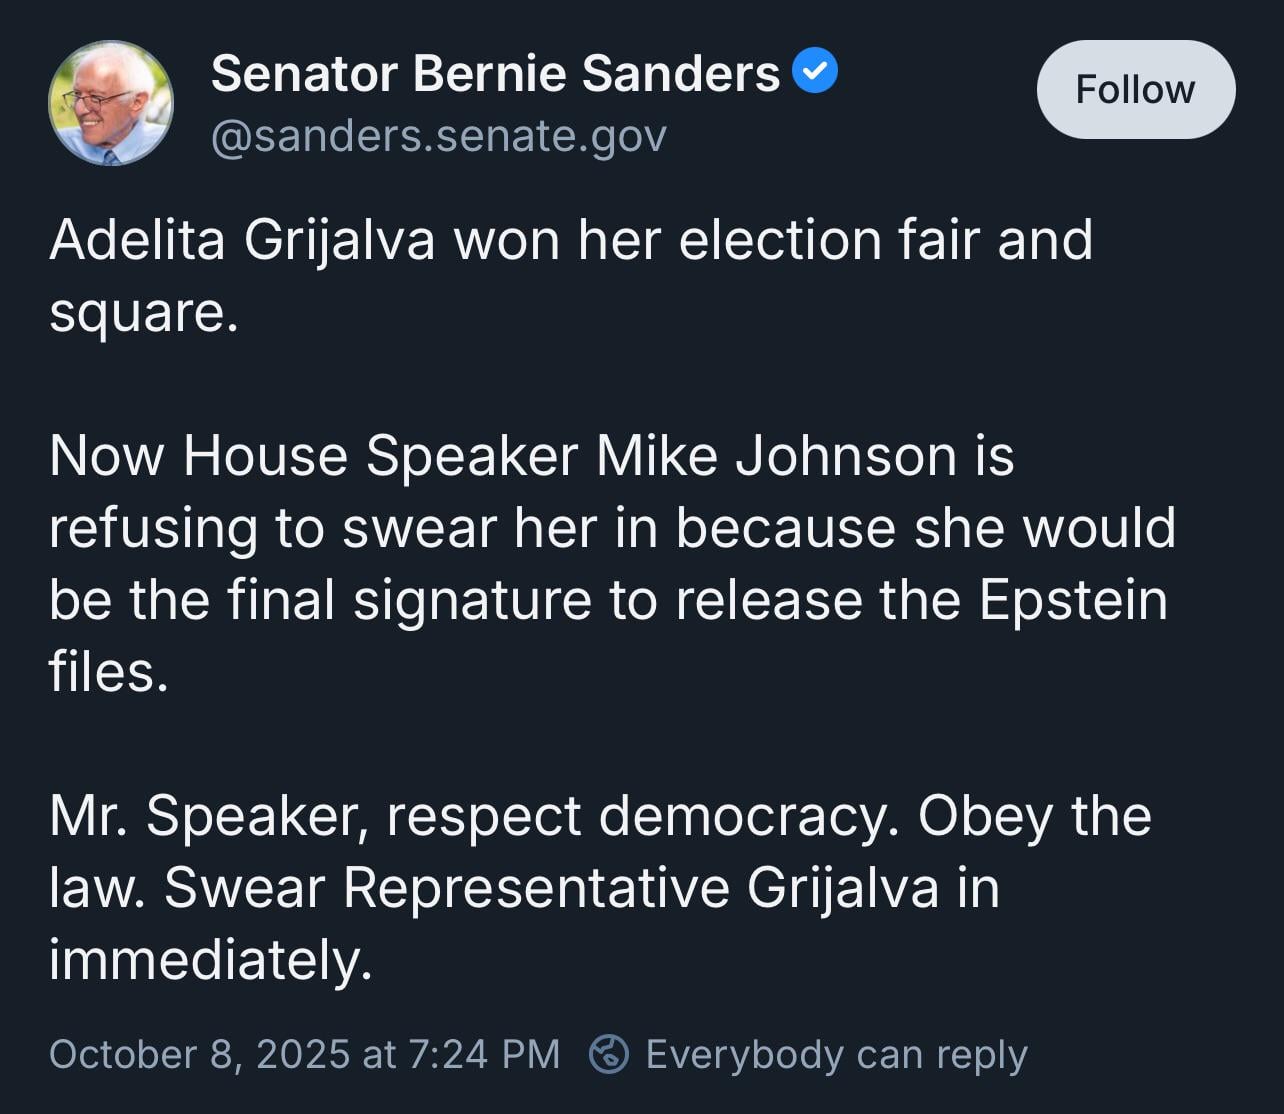Click "Sanders" in the display name
This screenshot has width=1284, height=1114.
[x=680, y=73]
